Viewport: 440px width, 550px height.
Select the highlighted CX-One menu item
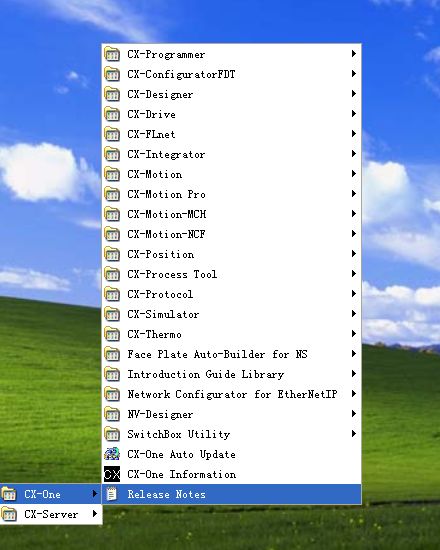[51, 494]
